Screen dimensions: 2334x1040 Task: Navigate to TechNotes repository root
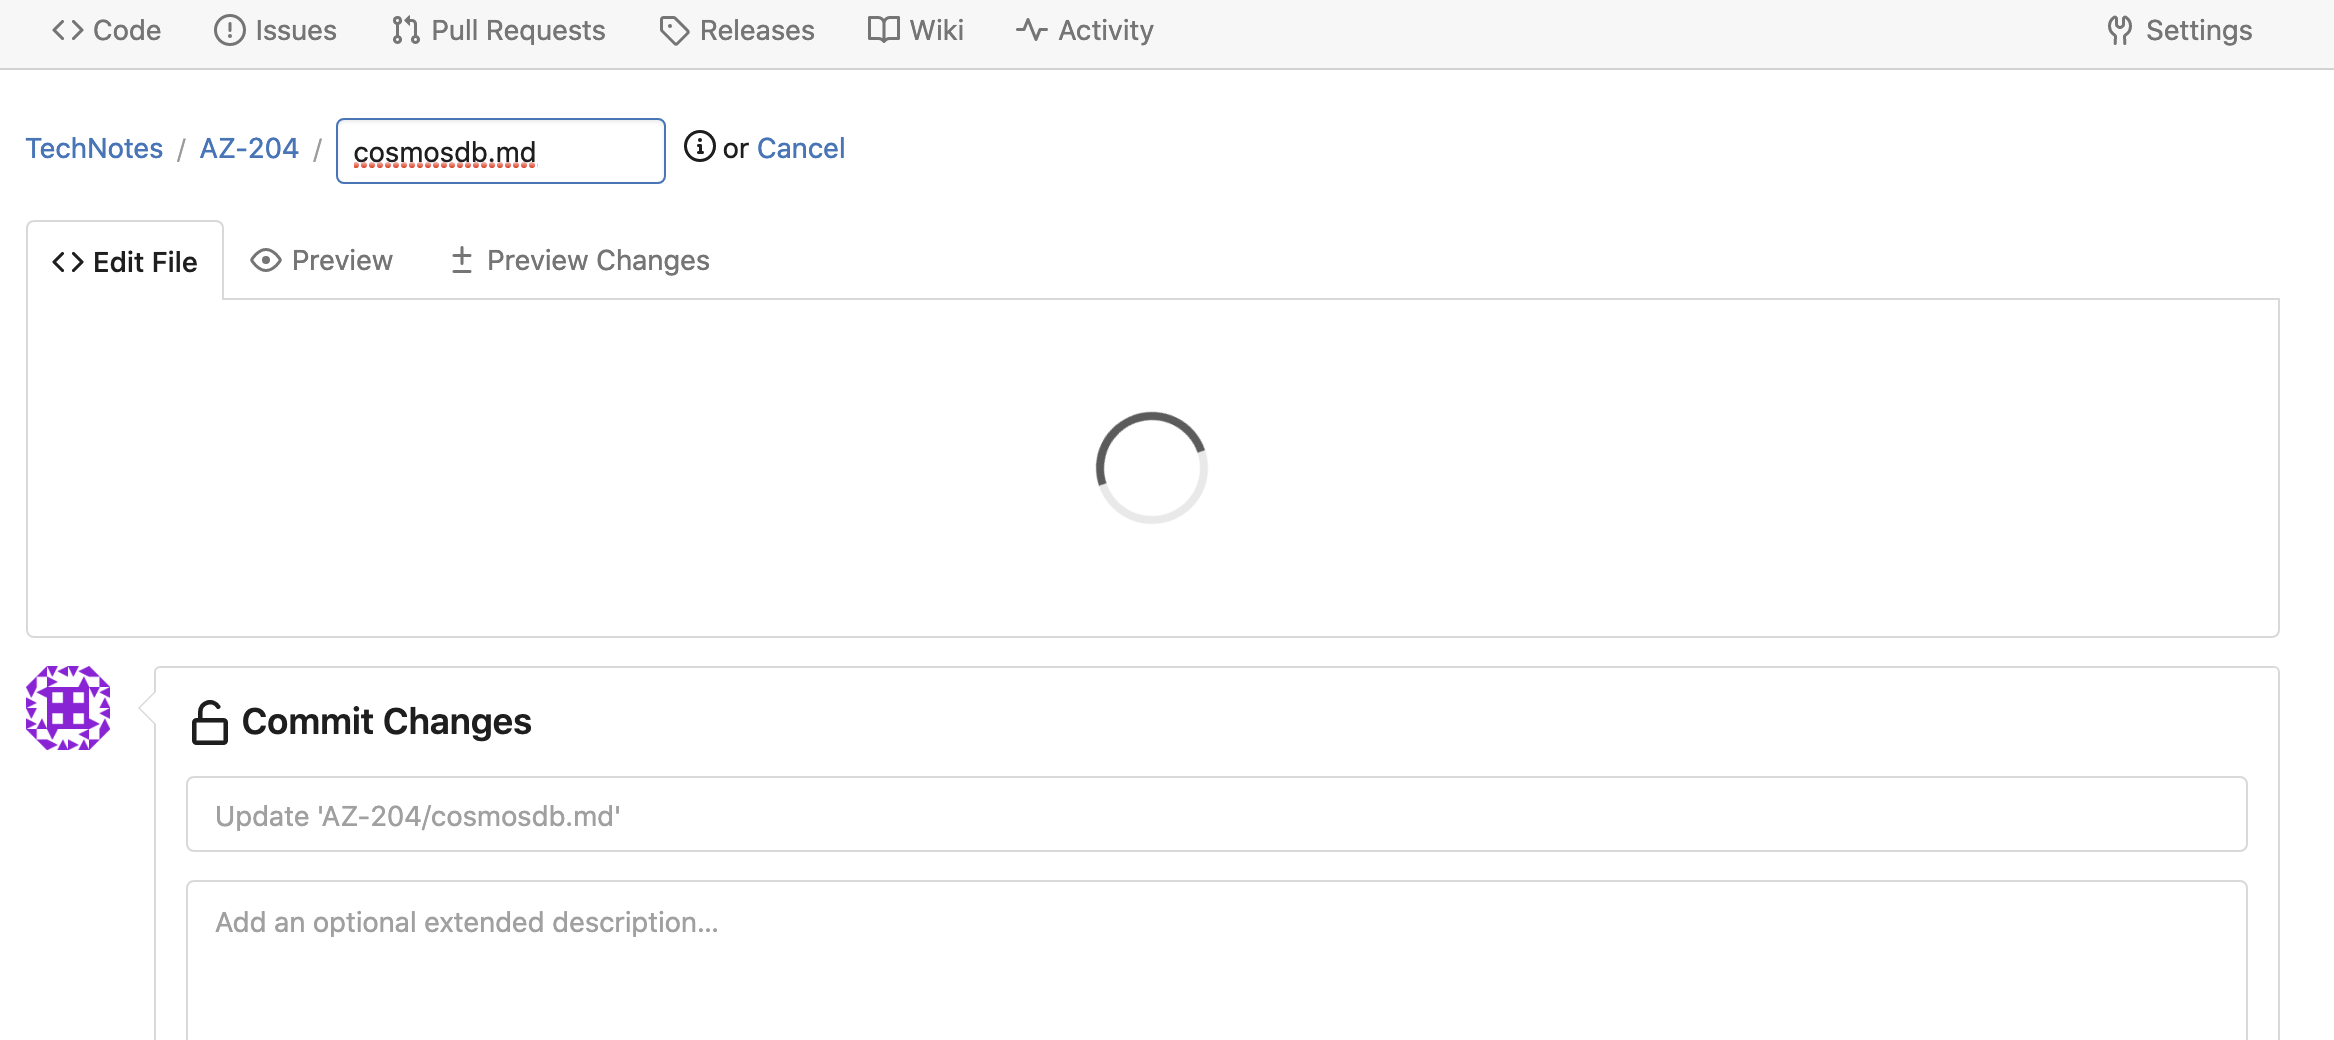click(94, 148)
